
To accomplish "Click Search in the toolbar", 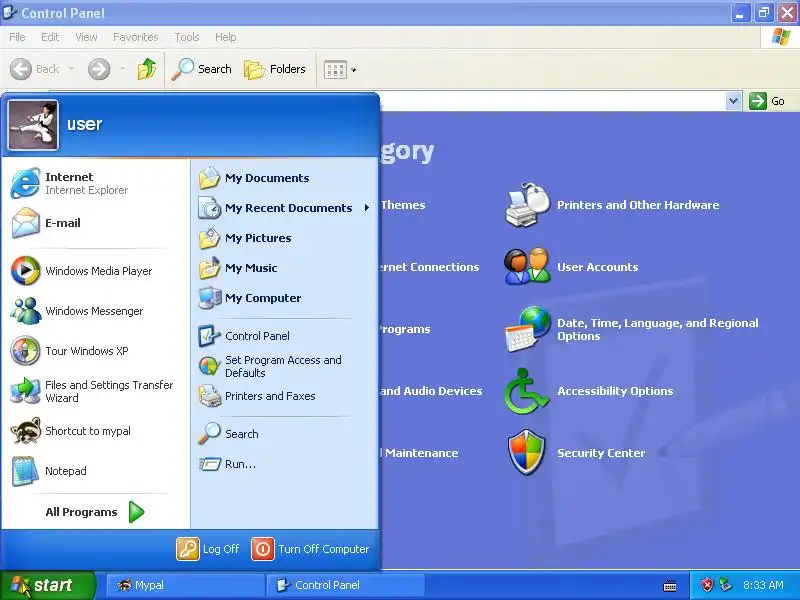I will click(x=202, y=69).
